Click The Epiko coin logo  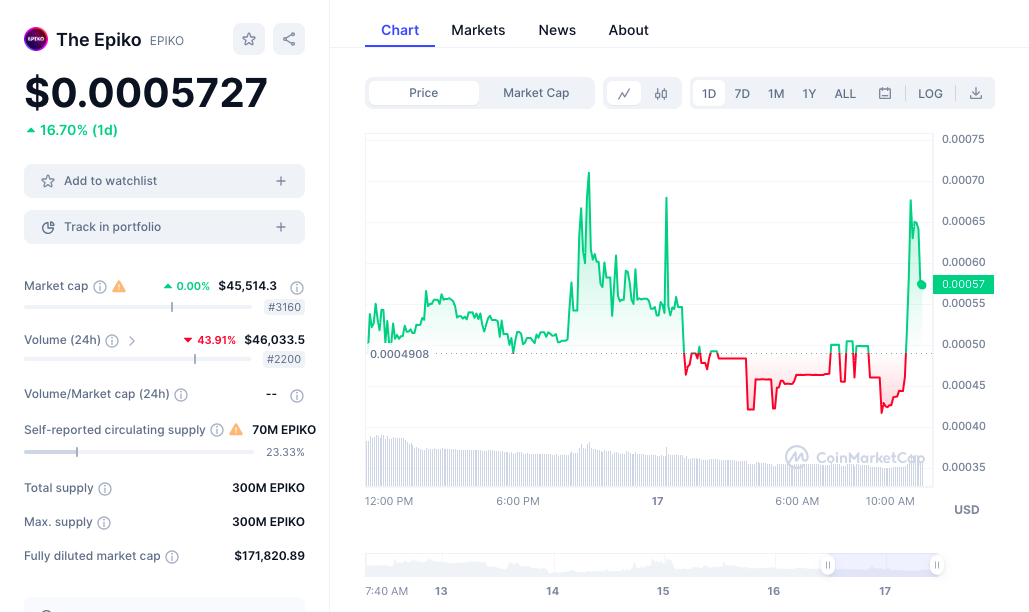(x=36, y=39)
